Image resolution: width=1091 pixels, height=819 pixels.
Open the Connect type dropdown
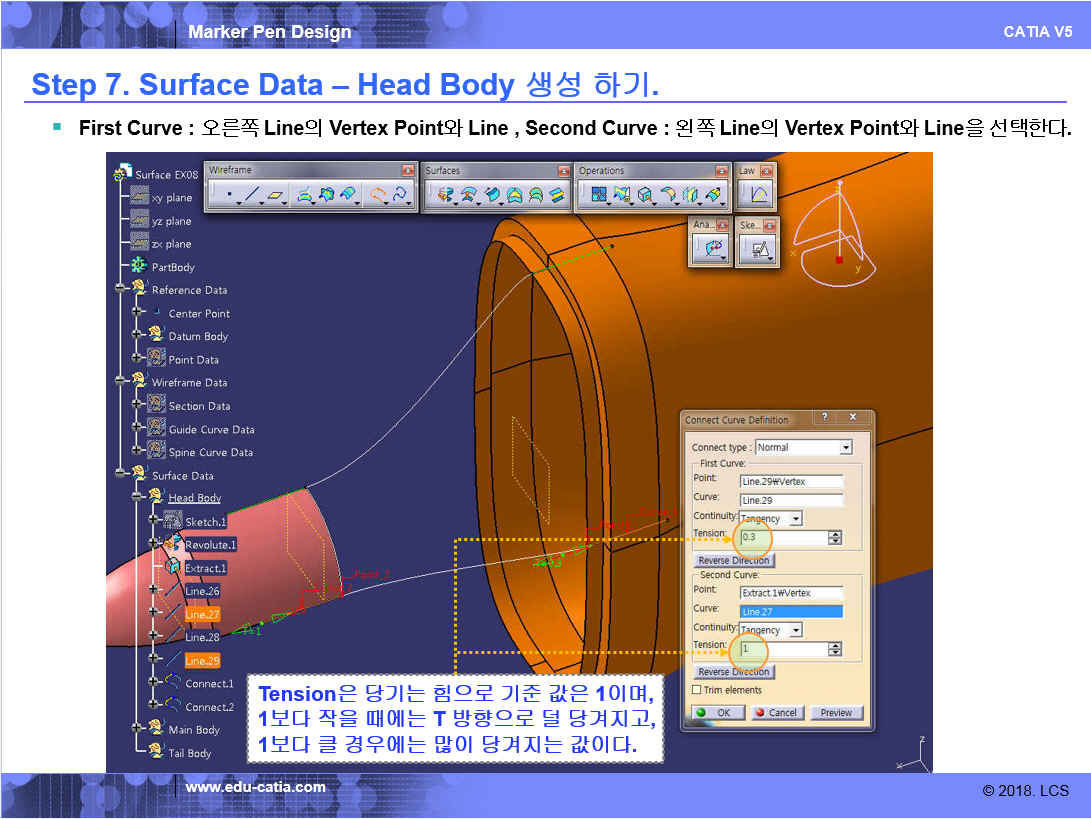[846, 447]
